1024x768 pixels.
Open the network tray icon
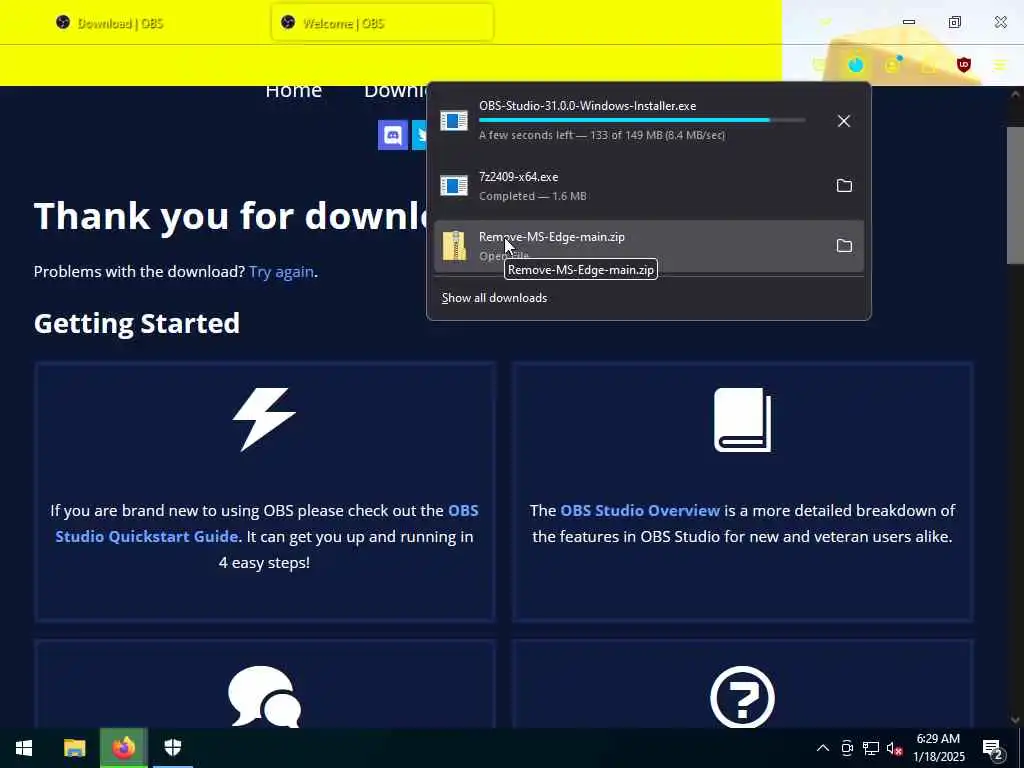(871, 748)
